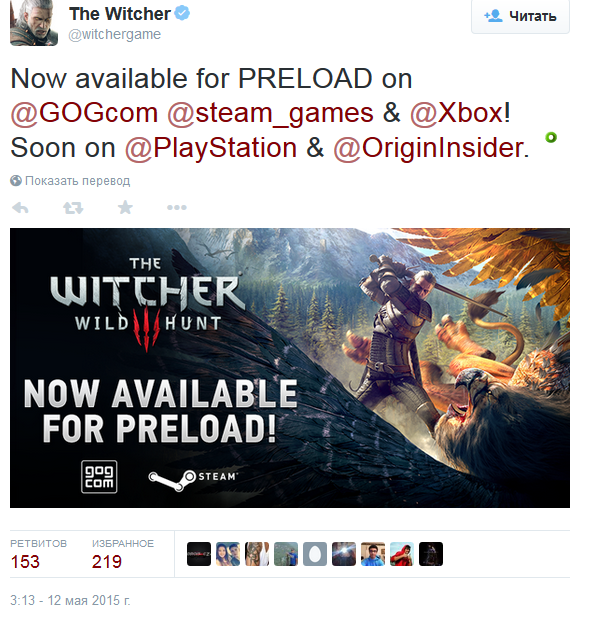The image size is (597, 625).
Task: Open the @PlayStation mention link
Action: coord(211,148)
